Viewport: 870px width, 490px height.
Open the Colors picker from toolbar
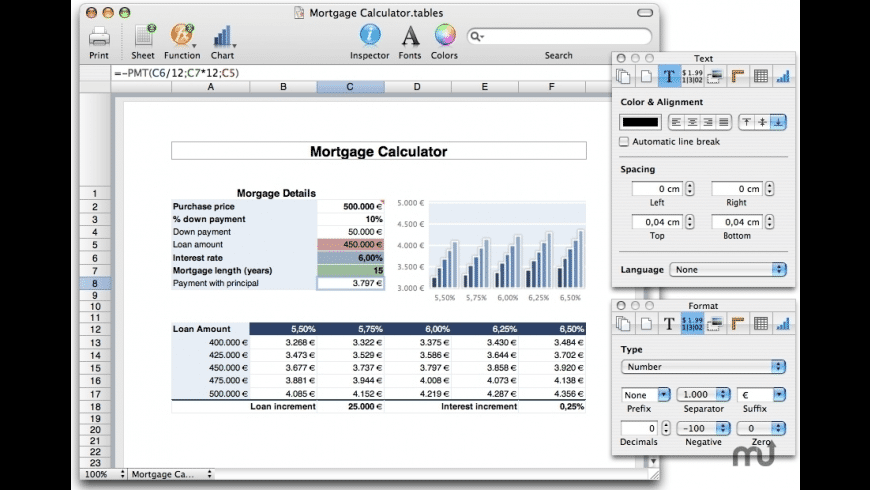coord(444,36)
